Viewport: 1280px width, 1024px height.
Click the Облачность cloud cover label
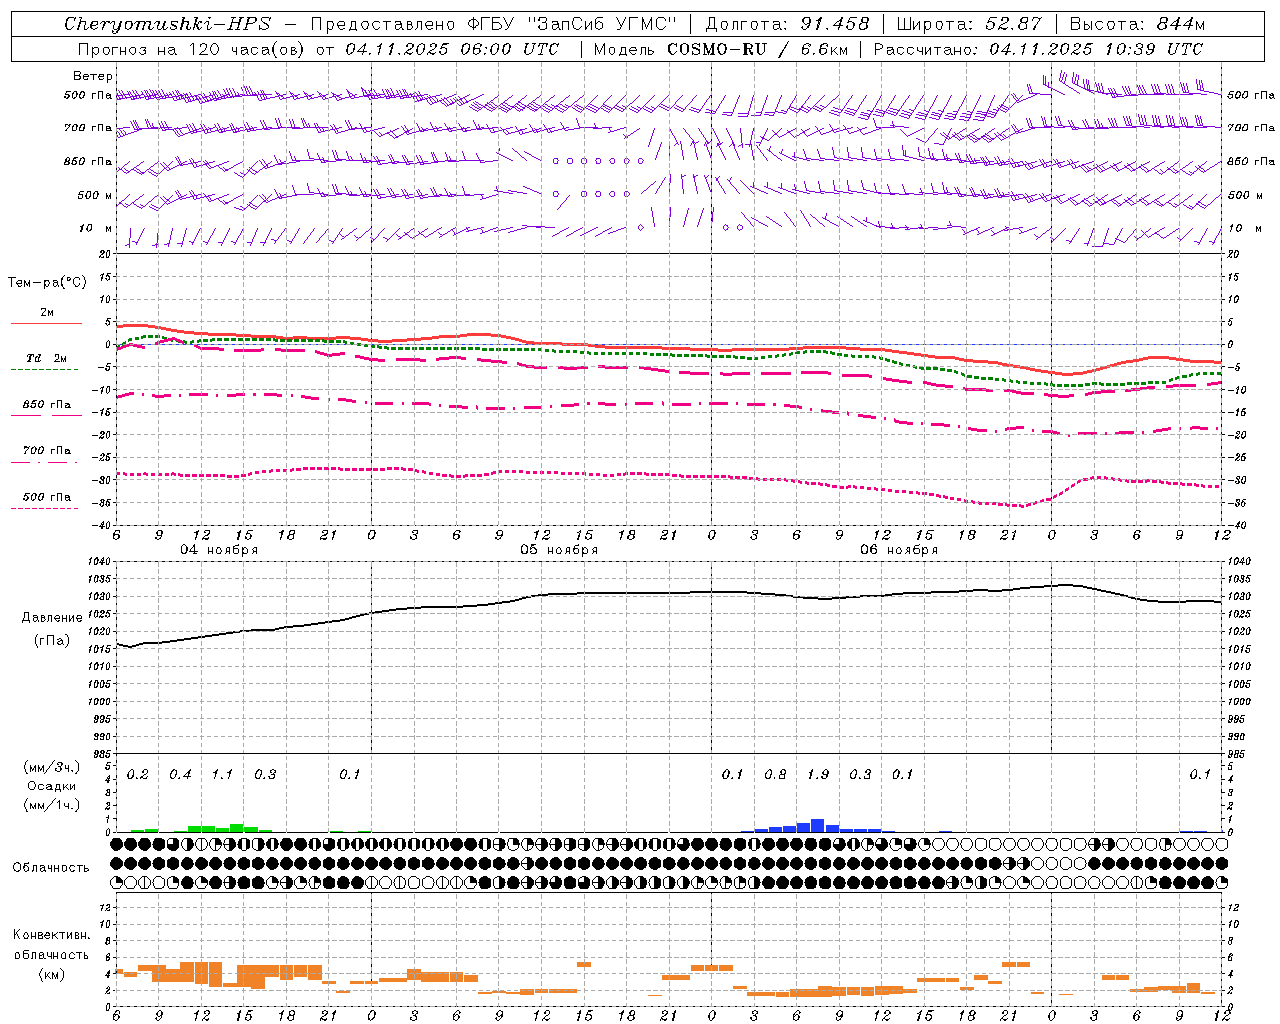(x=51, y=868)
